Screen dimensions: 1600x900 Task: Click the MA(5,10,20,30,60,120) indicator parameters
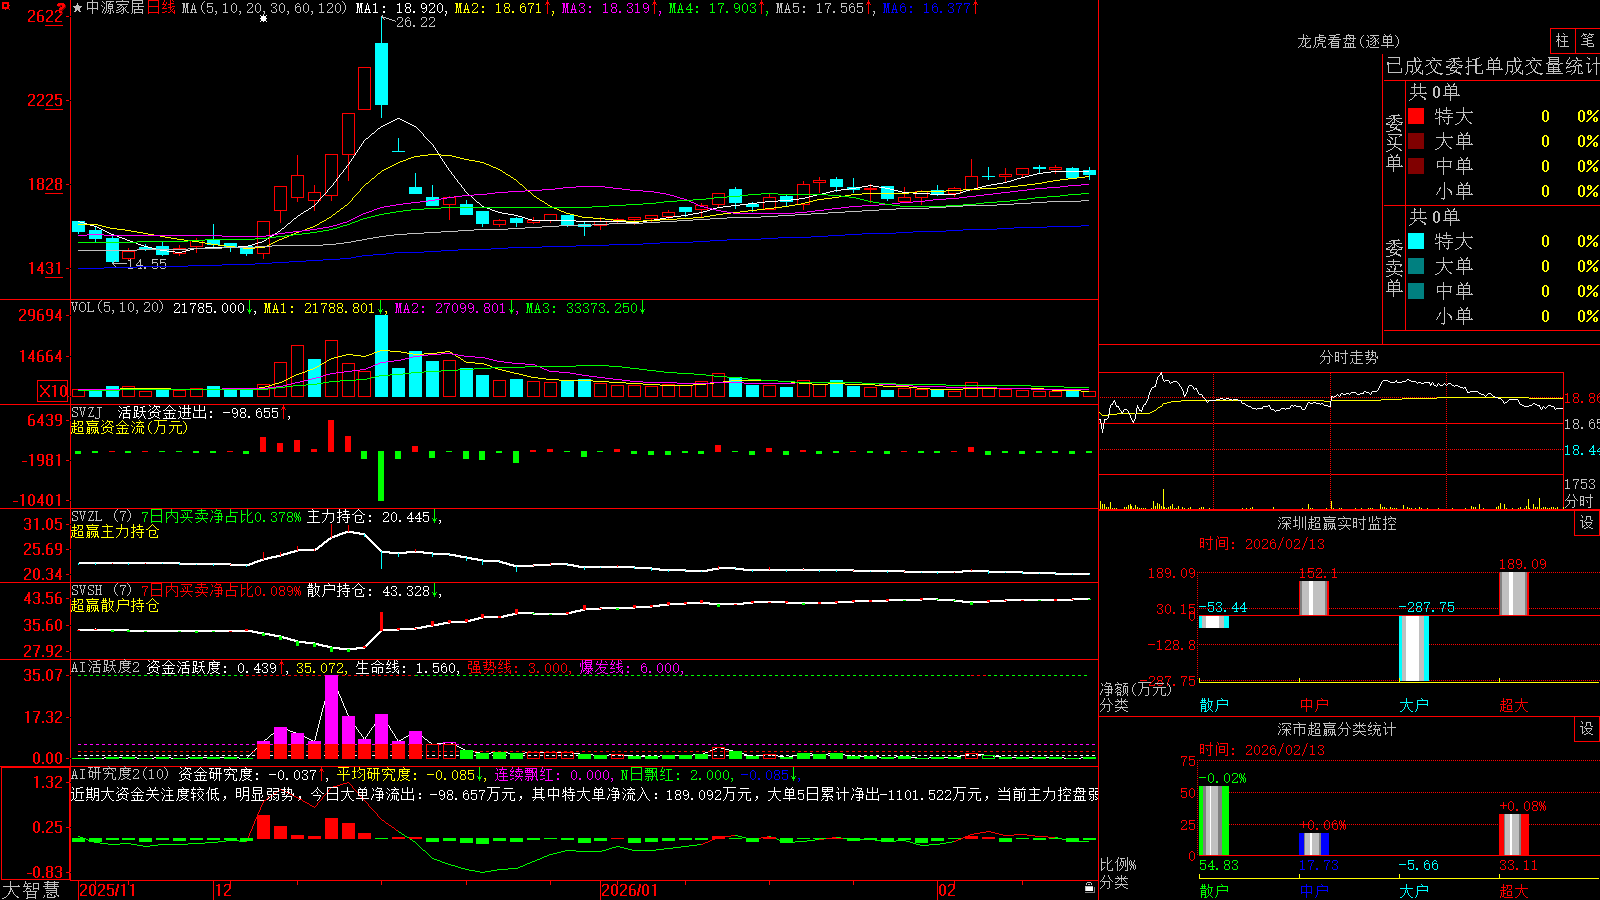pos(264,8)
